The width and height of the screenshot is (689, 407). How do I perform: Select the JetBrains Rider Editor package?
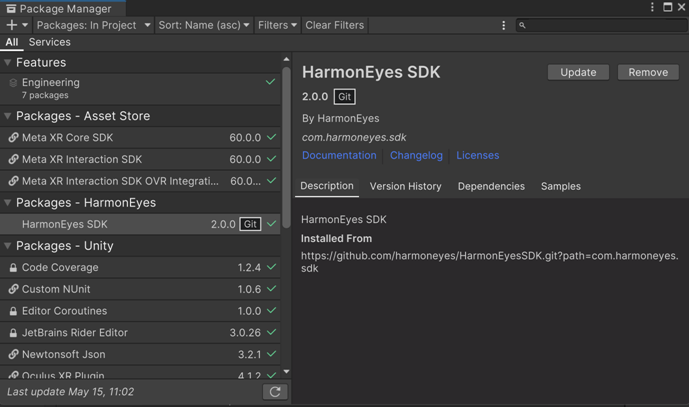click(140, 332)
